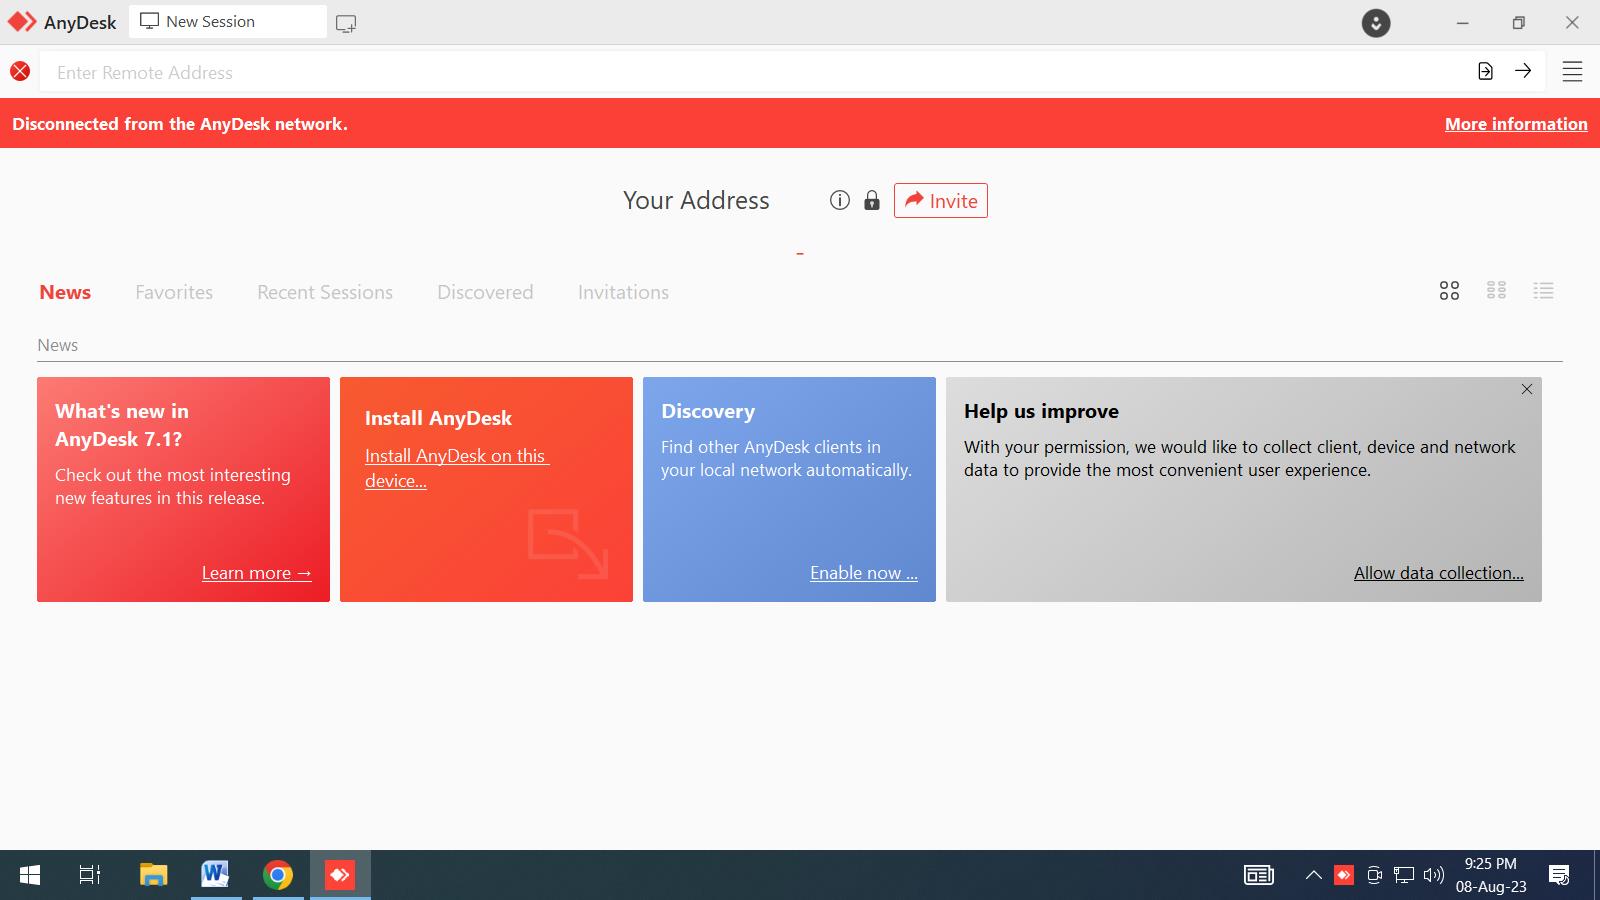Click the address info icon
The image size is (1600, 900).
tap(840, 201)
